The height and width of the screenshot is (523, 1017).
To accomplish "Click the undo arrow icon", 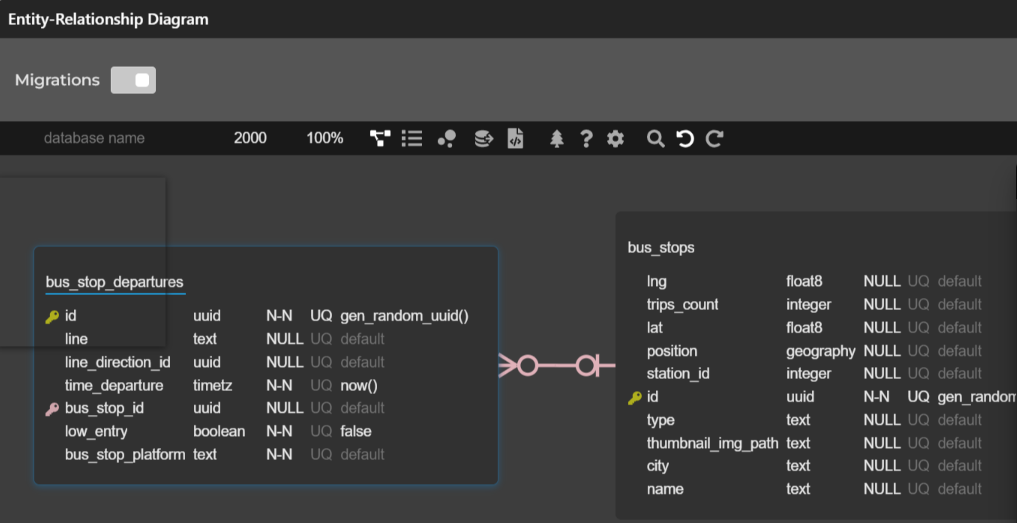I will point(685,139).
